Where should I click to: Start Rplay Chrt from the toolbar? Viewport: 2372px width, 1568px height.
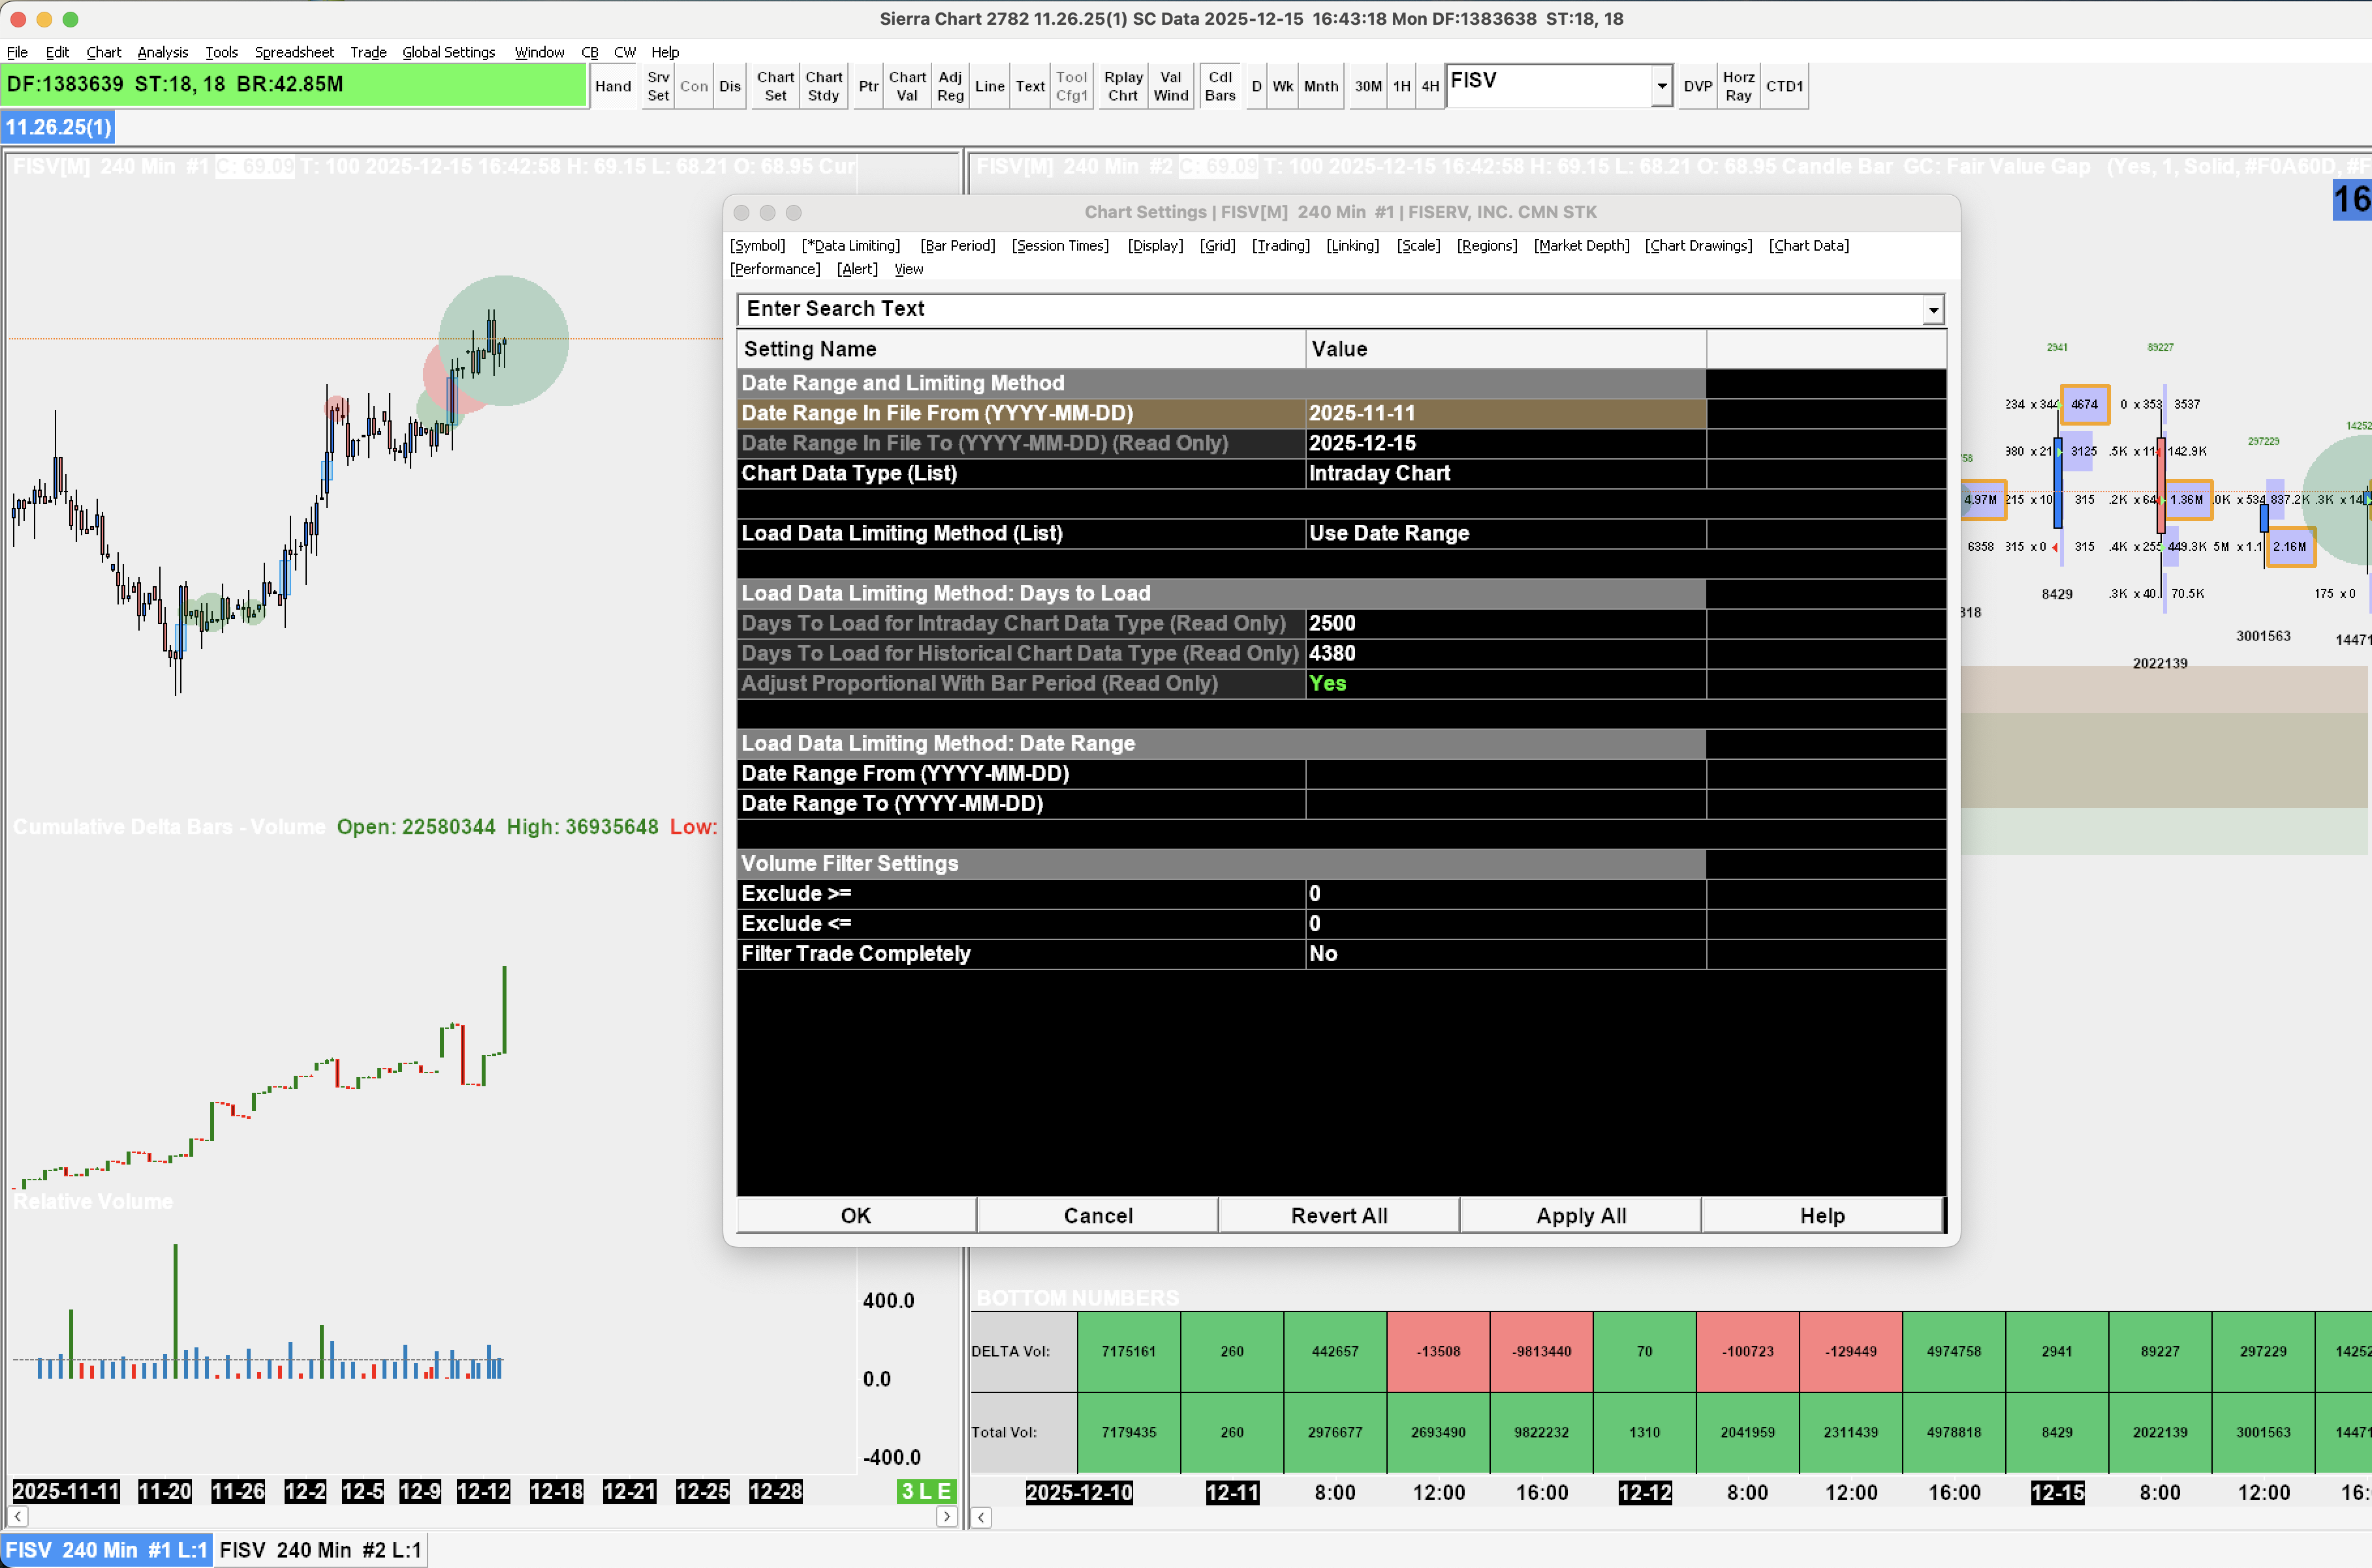pyautogui.click(x=1123, y=86)
